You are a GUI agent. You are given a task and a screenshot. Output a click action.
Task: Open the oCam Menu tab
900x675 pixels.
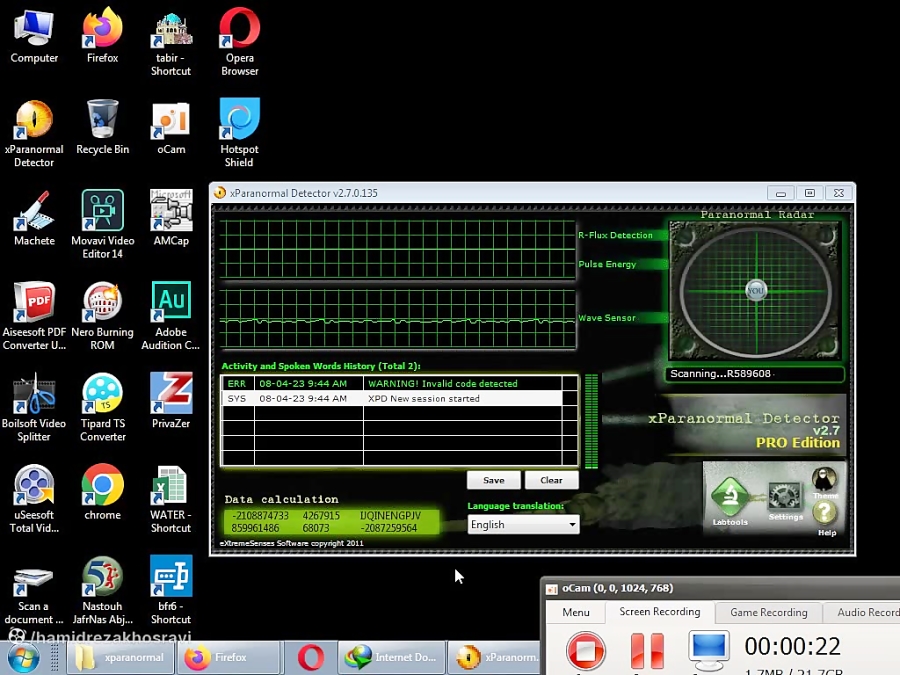[575, 612]
